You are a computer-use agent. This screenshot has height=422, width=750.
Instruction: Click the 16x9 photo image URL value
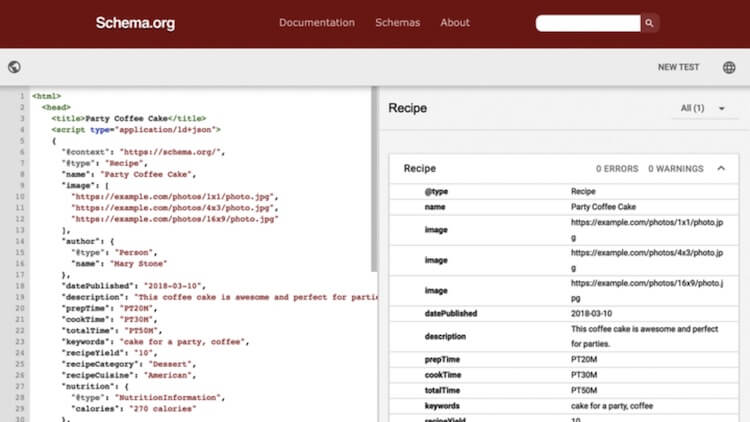coord(647,291)
